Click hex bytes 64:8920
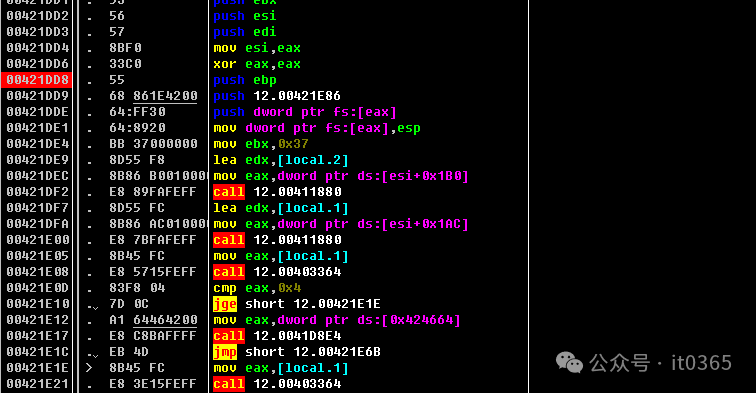 (x=137, y=128)
